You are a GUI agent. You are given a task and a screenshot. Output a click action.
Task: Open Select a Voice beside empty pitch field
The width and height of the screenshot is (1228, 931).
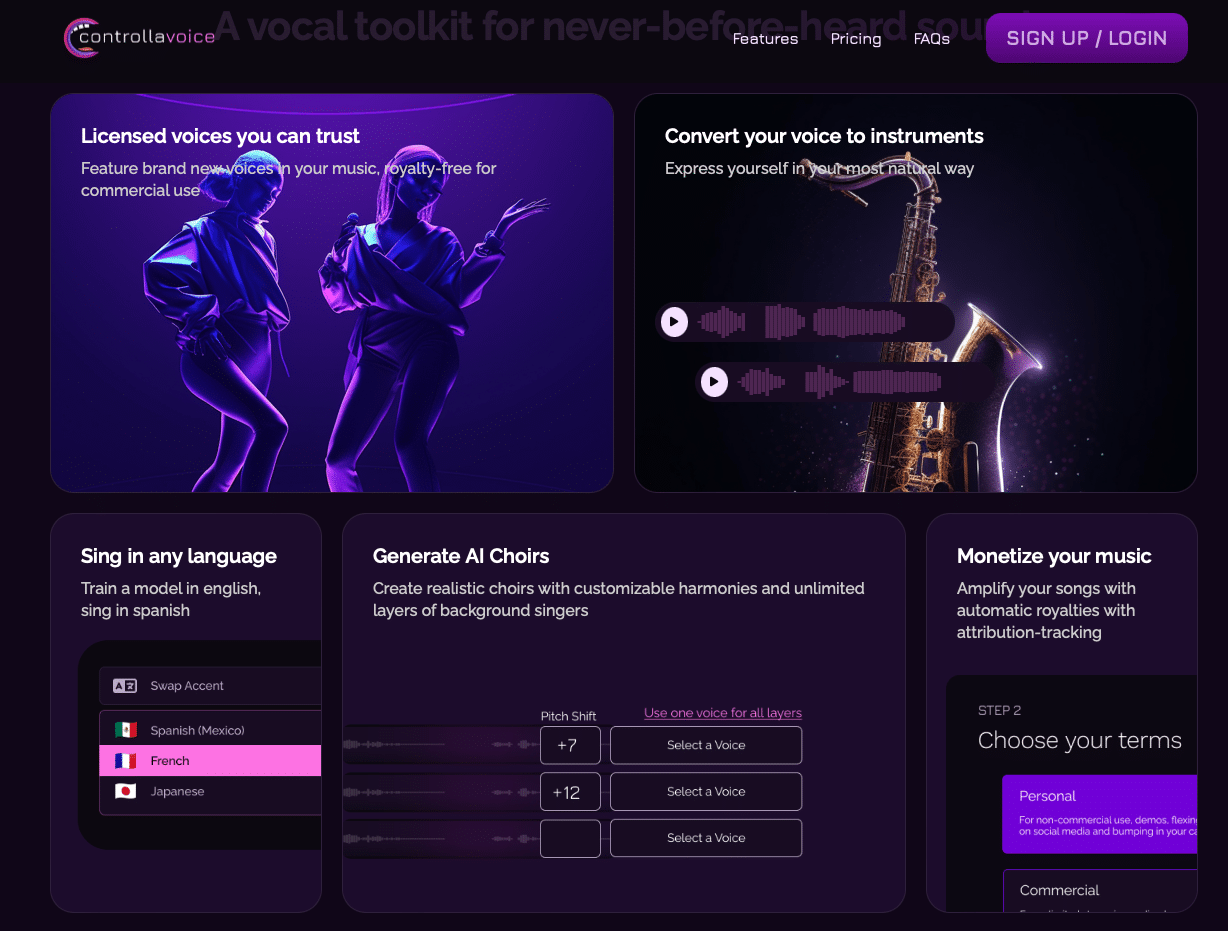click(706, 838)
